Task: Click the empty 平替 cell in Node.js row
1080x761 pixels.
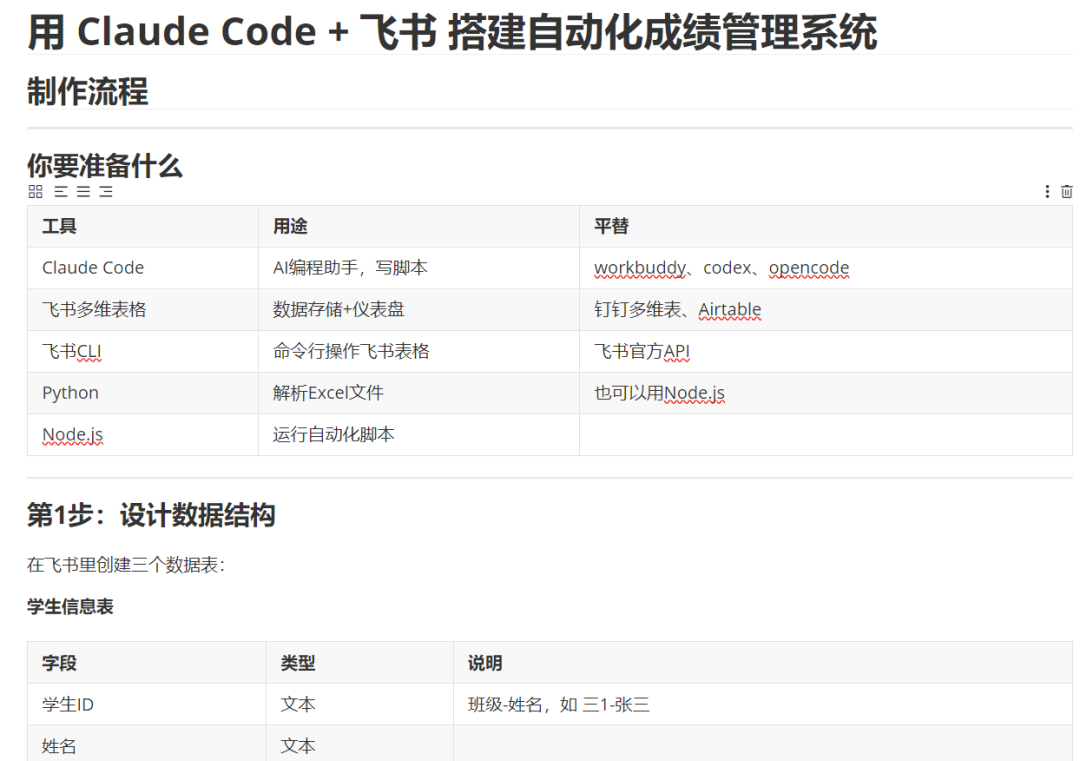Action: (826, 435)
